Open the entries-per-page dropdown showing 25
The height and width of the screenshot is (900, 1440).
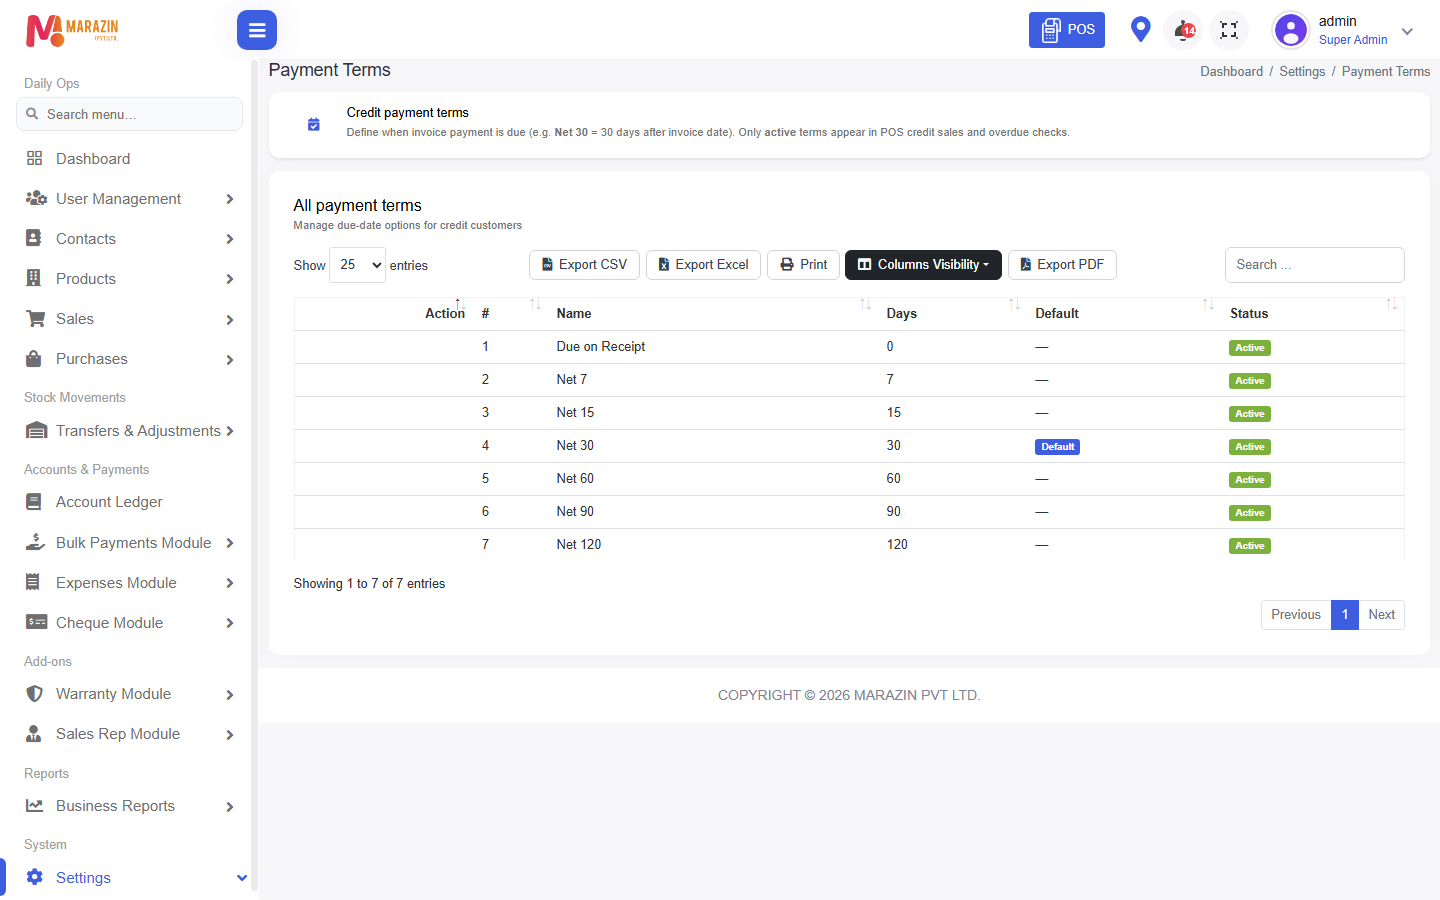click(x=357, y=265)
